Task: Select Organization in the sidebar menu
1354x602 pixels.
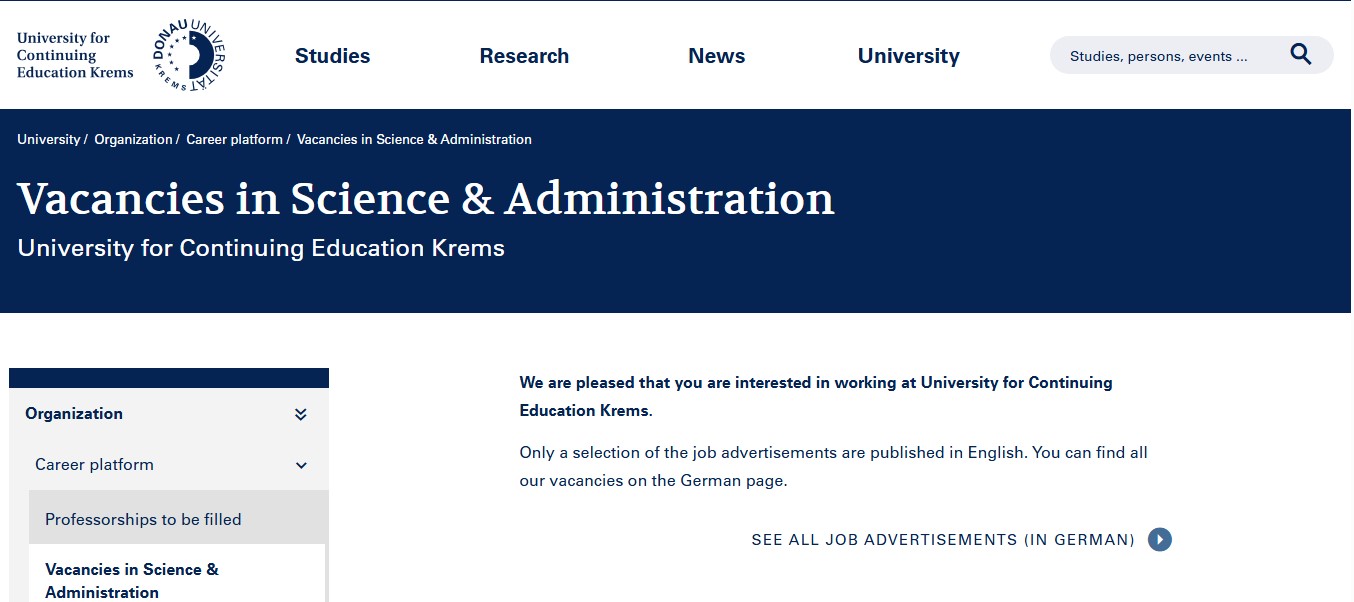Action: click(74, 414)
